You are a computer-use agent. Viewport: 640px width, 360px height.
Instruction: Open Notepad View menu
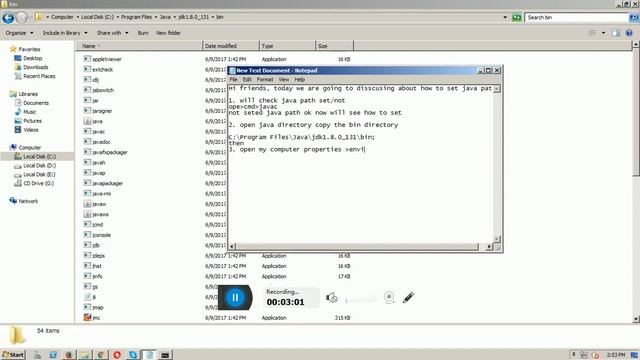(x=284, y=80)
